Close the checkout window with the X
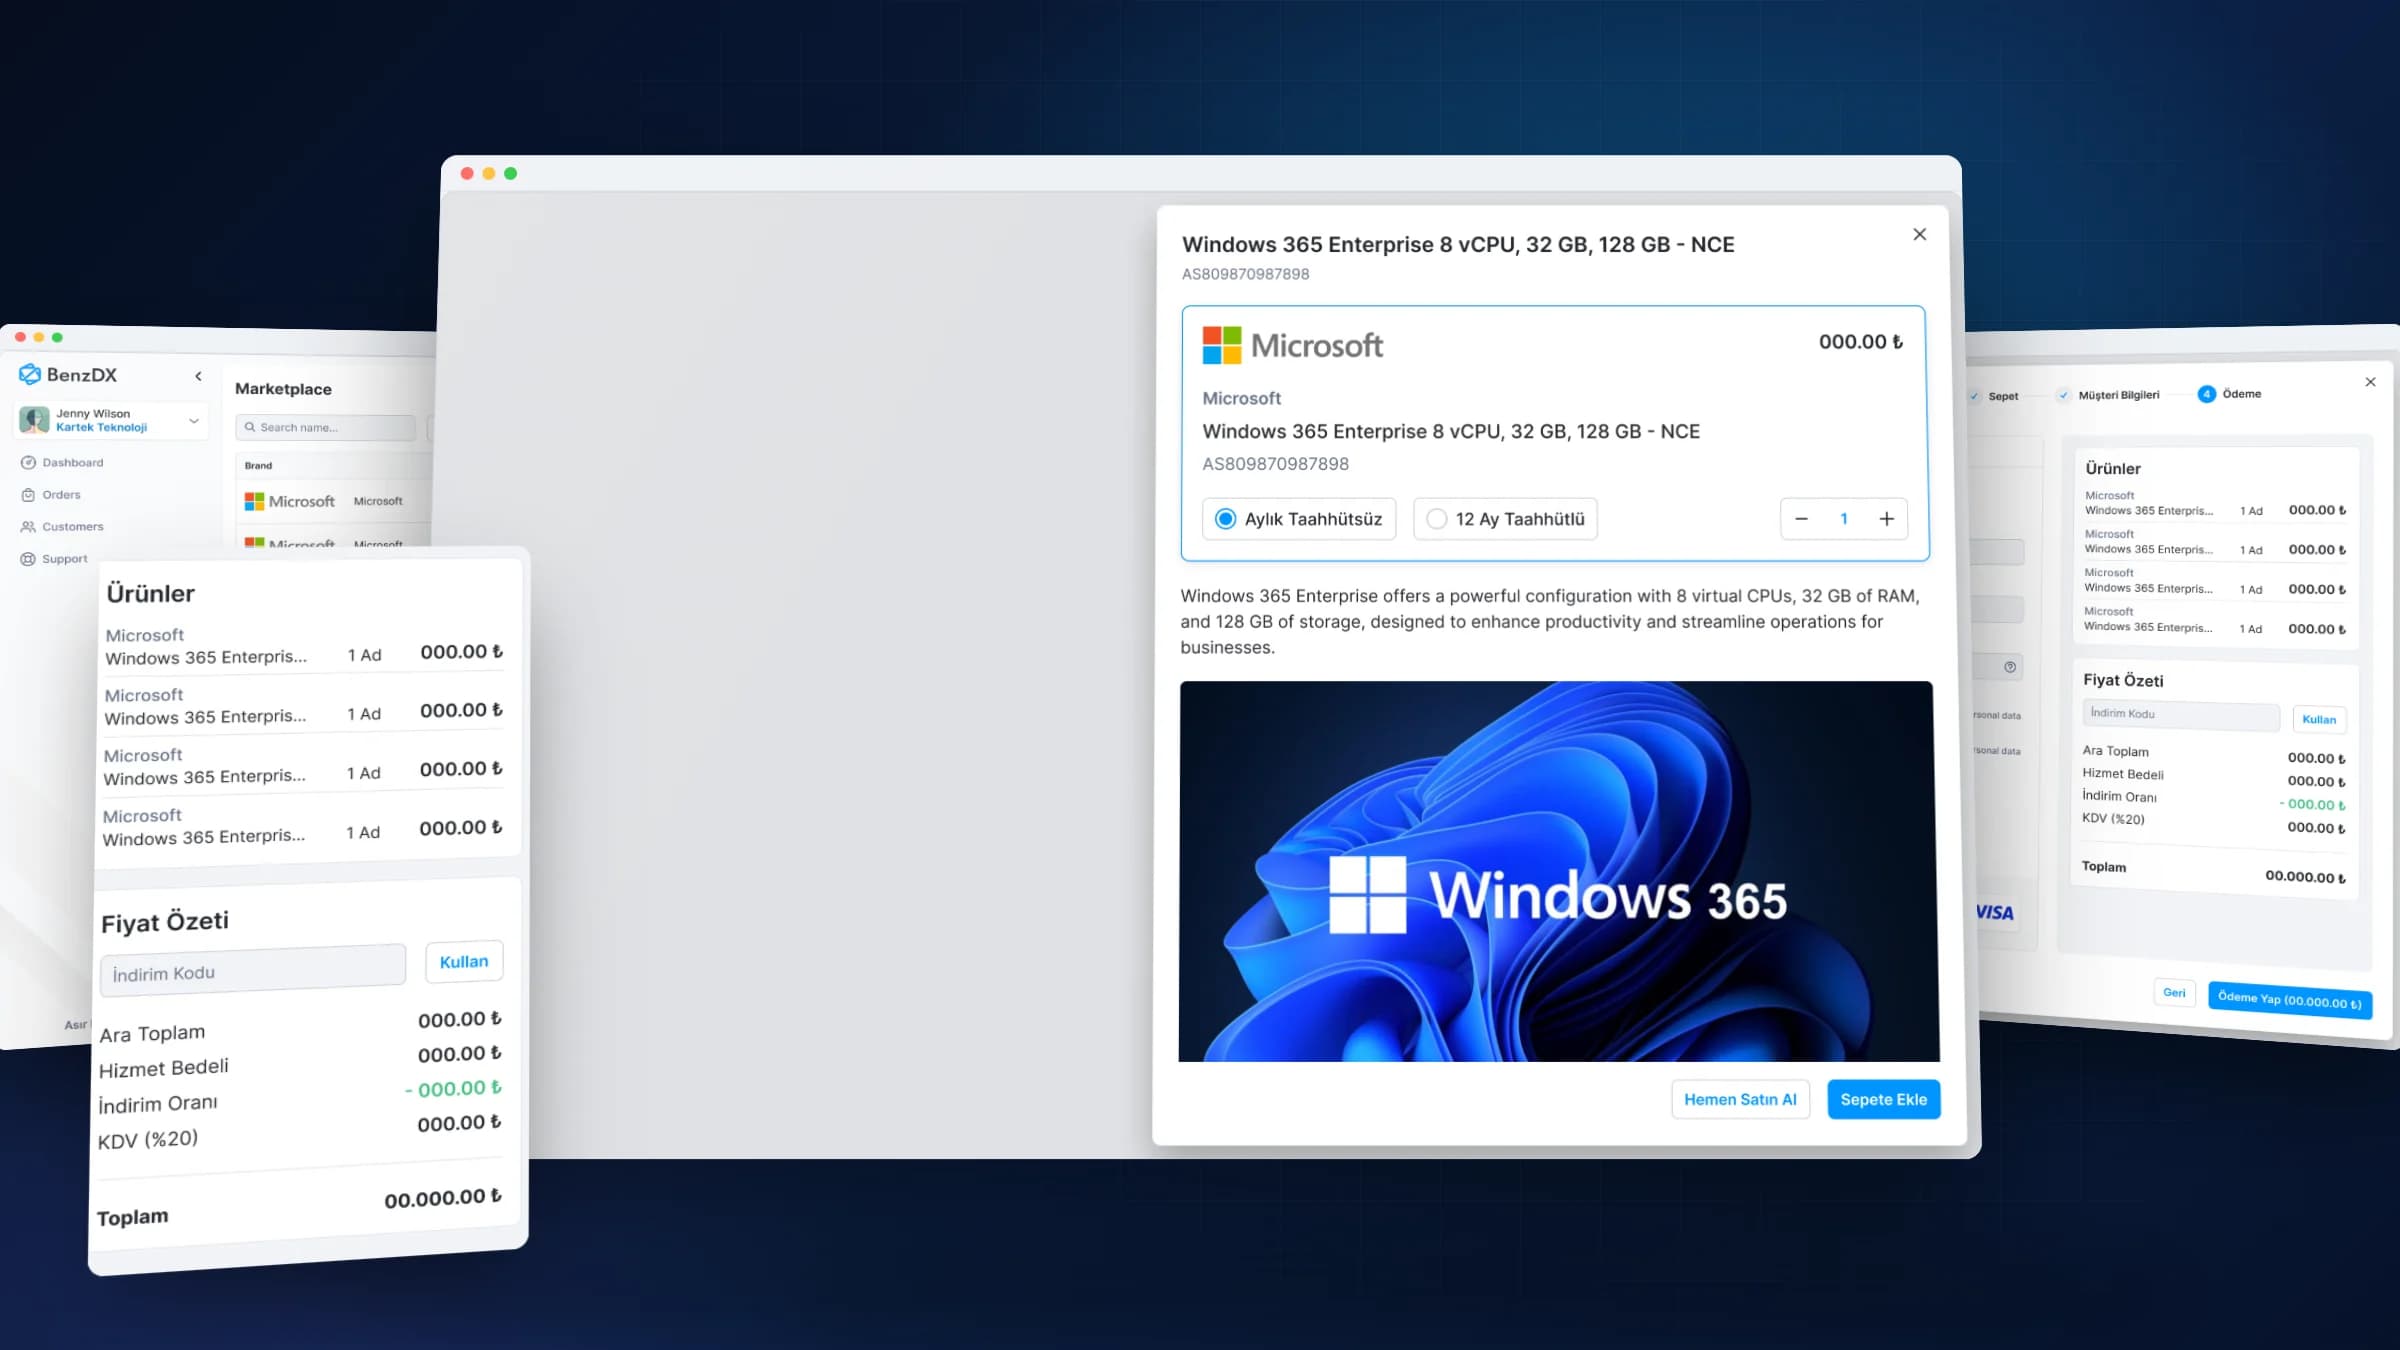Image resolution: width=2400 pixels, height=1350 pixels. (x=2370, y=382)
